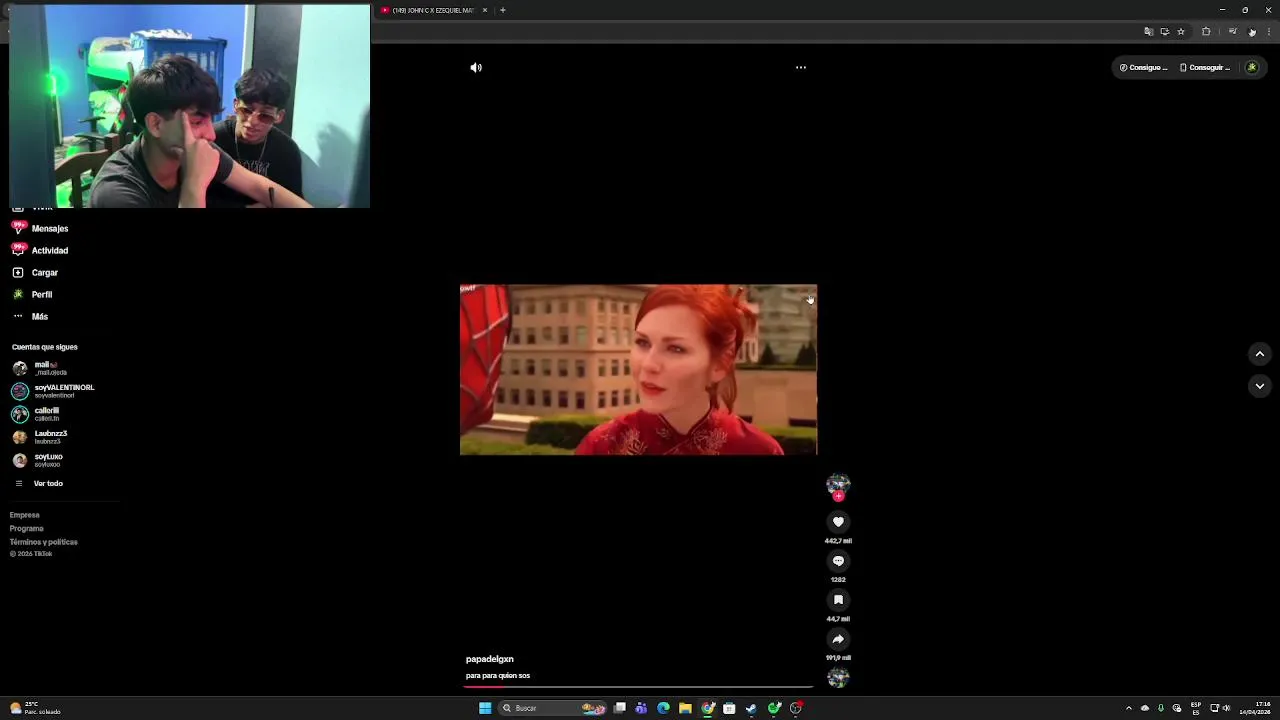Close the YouTube browser tab

tap(485, 10)
